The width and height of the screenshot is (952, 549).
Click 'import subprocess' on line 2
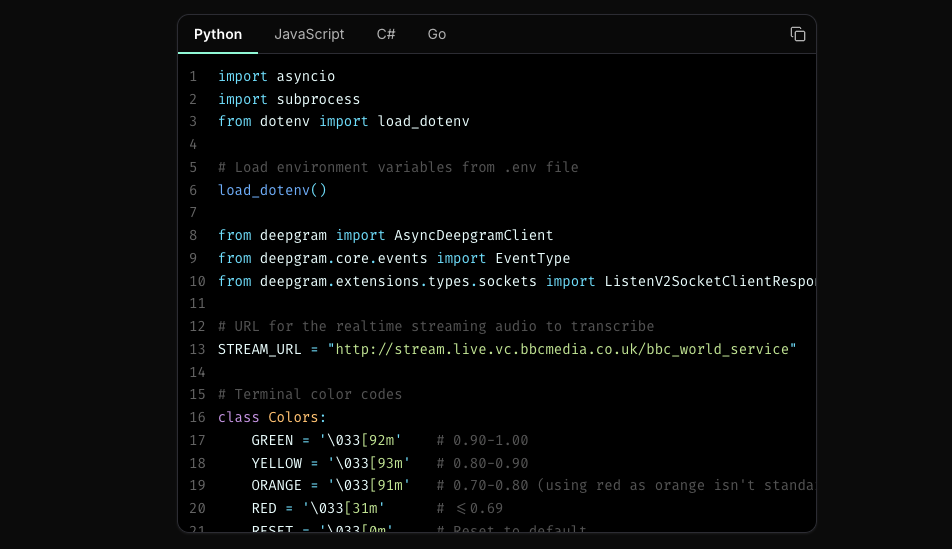pos(289,99)
